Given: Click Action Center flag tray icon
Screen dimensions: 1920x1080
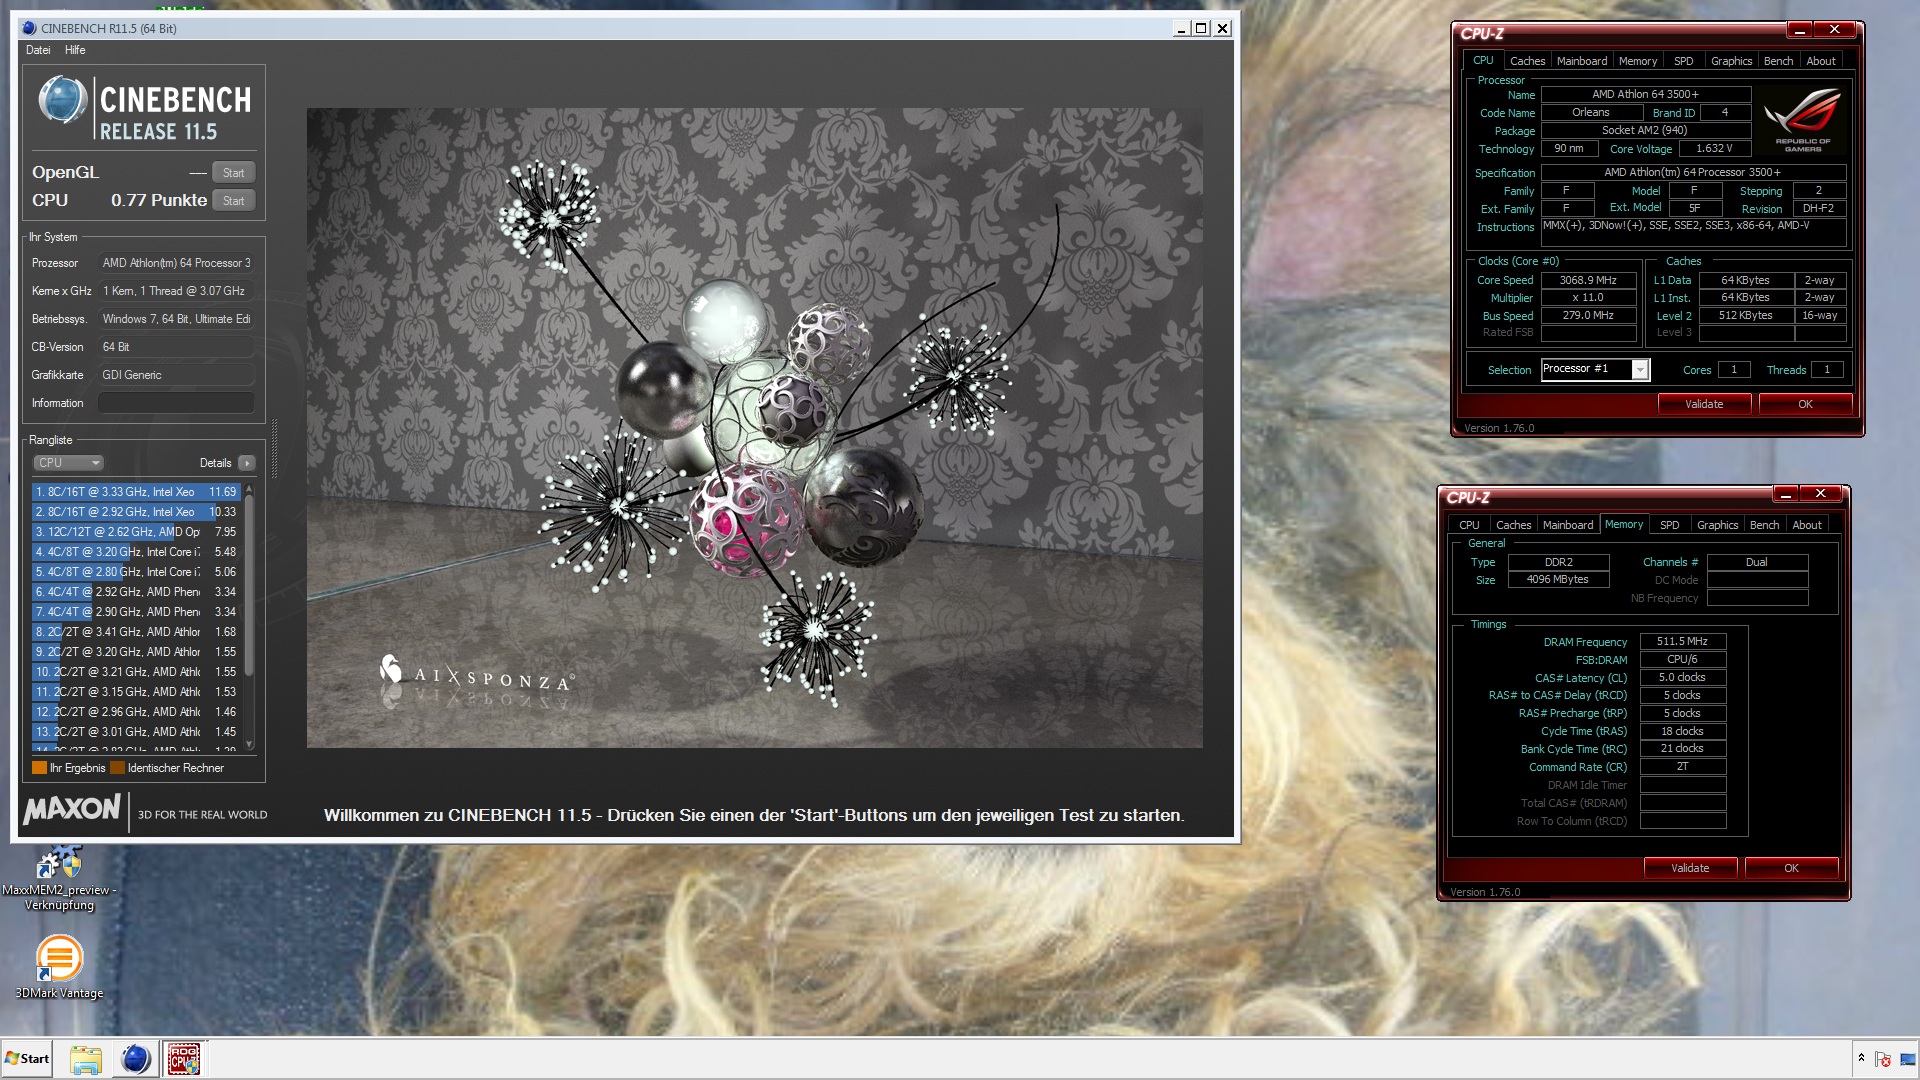Looking at the screenshot, I should (1883, 1059).
